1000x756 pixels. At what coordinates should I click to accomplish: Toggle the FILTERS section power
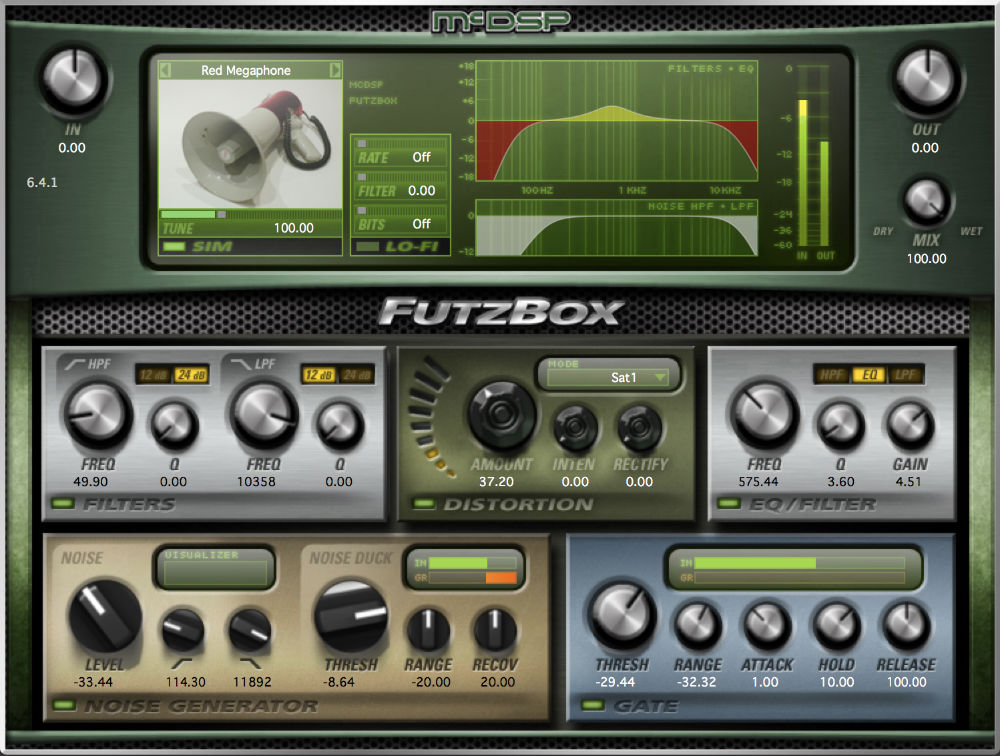pyautogui.click(x=62, y=504)
